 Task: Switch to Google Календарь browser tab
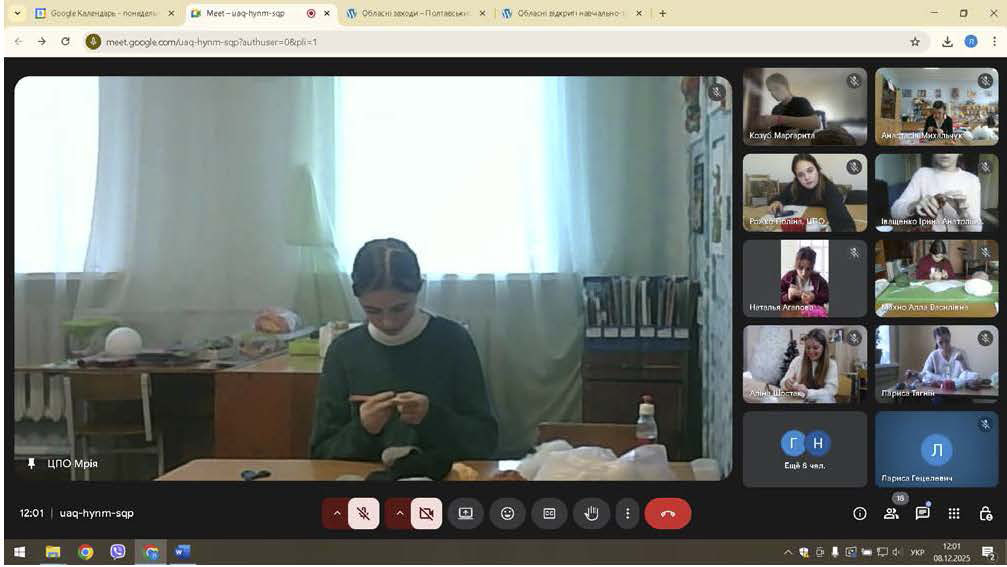(x=98, y=14)
